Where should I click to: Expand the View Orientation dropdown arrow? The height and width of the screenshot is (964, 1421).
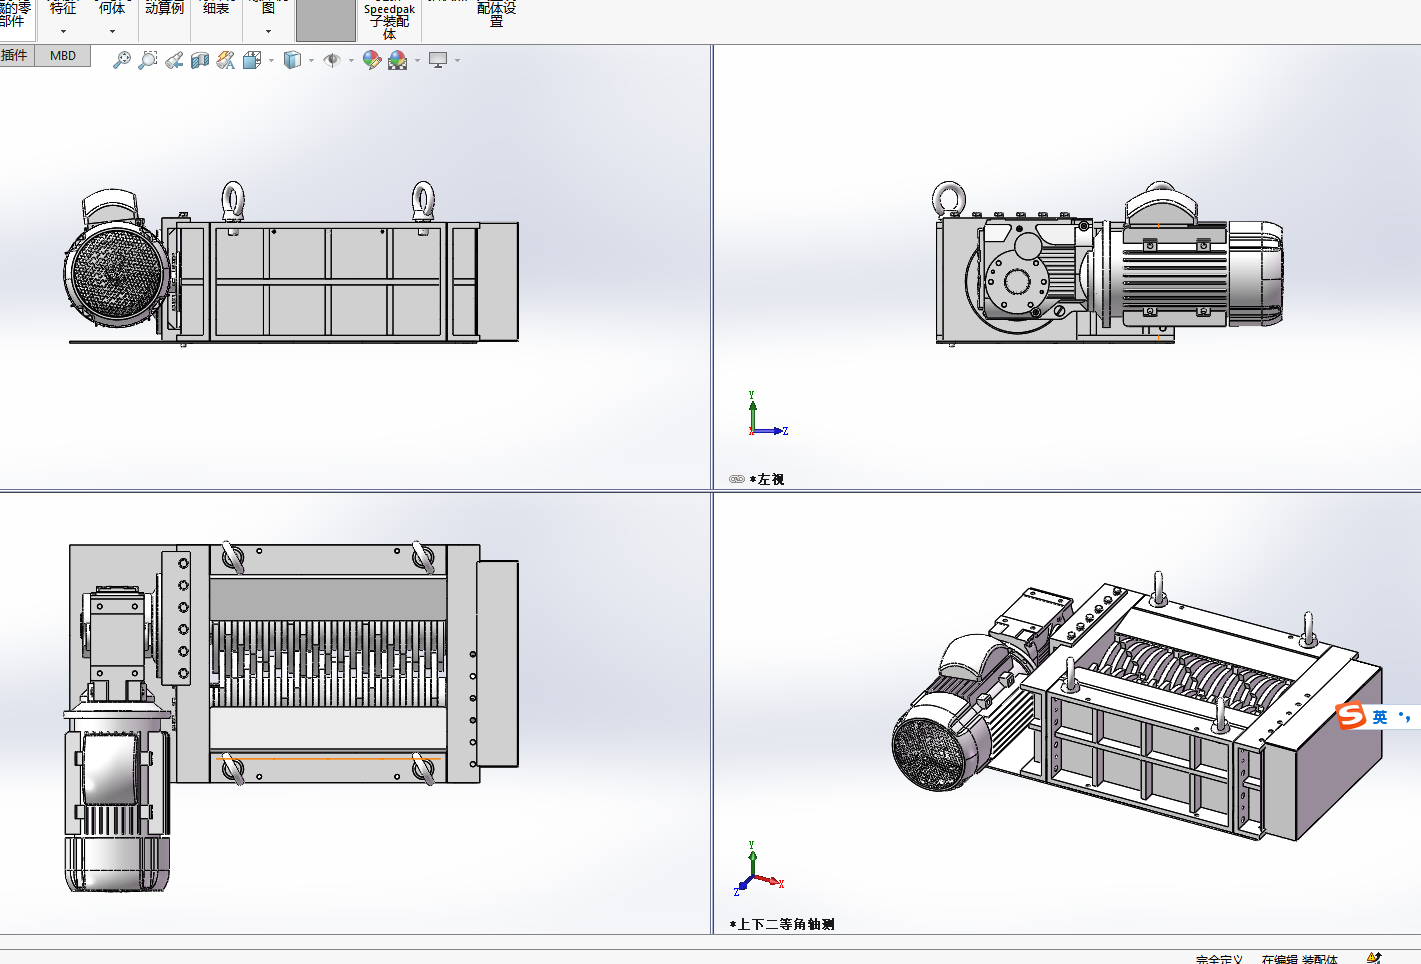pyautogui.click(x=271, y=61)
